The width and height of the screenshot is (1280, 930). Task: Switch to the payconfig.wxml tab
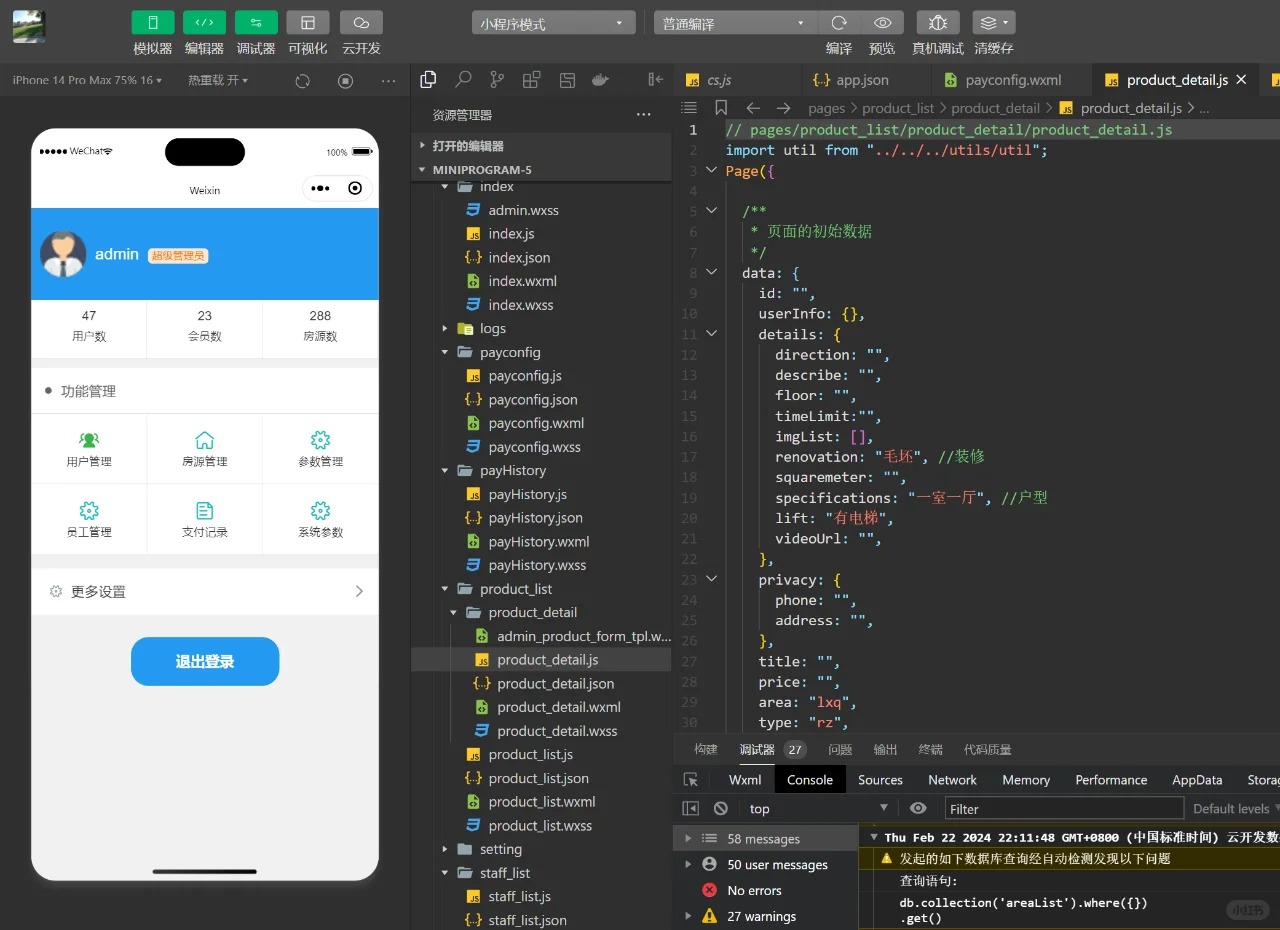pyautogui.click(x=1012, y=80)
